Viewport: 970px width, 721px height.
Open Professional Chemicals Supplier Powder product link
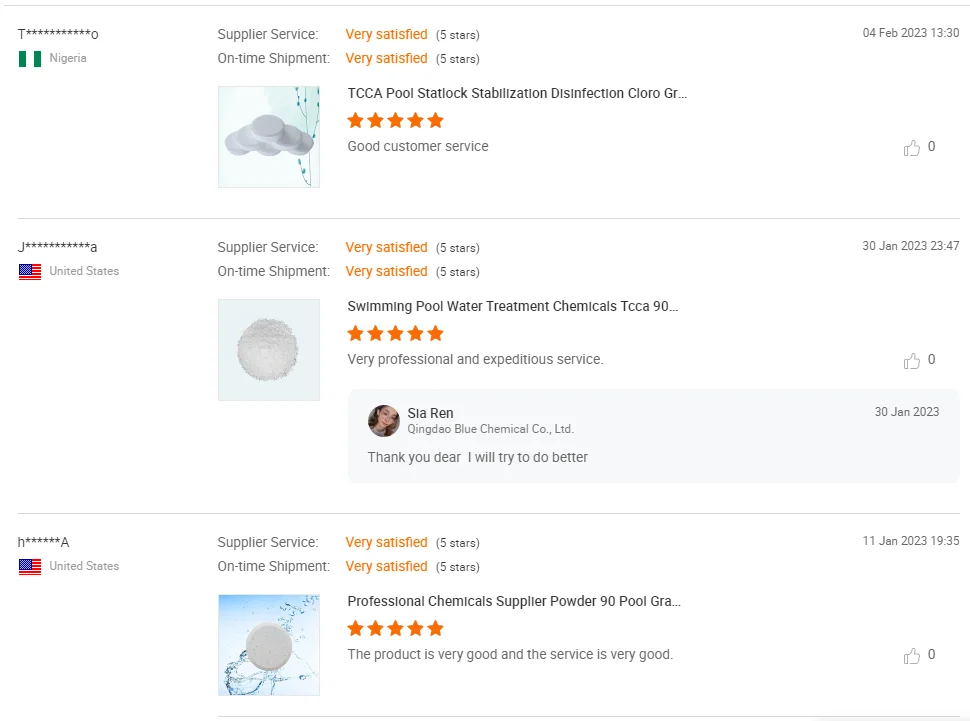514,602
